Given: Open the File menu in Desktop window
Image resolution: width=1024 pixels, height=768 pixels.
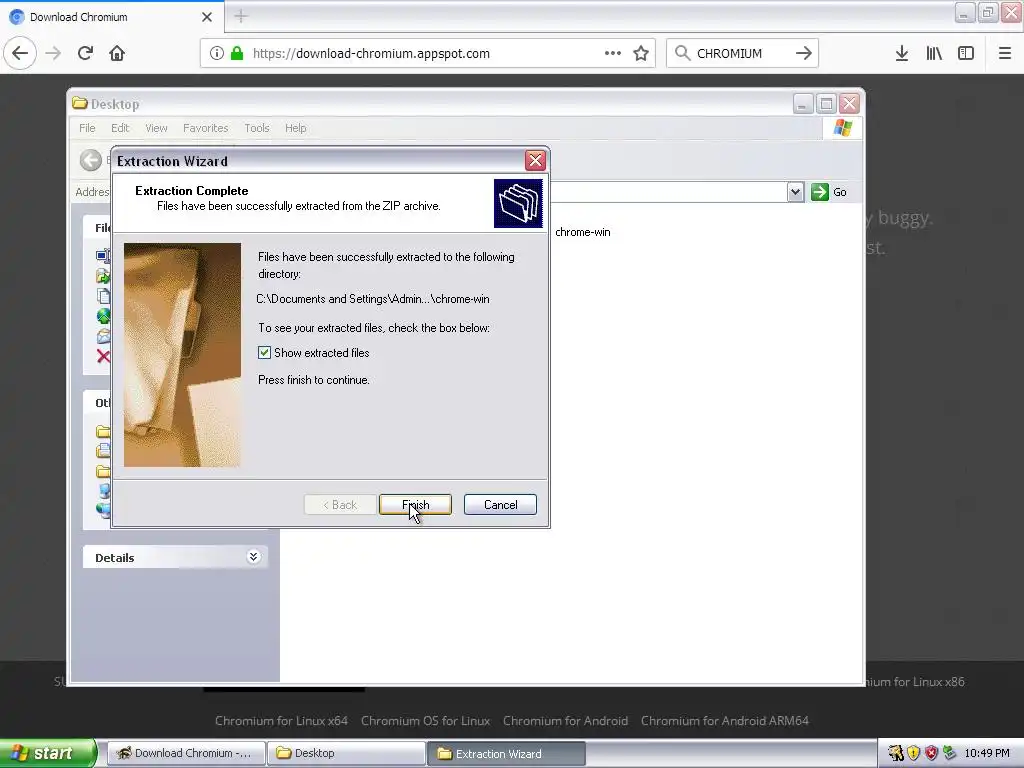Looking at the screenshot, I should (x=87, y=128).
